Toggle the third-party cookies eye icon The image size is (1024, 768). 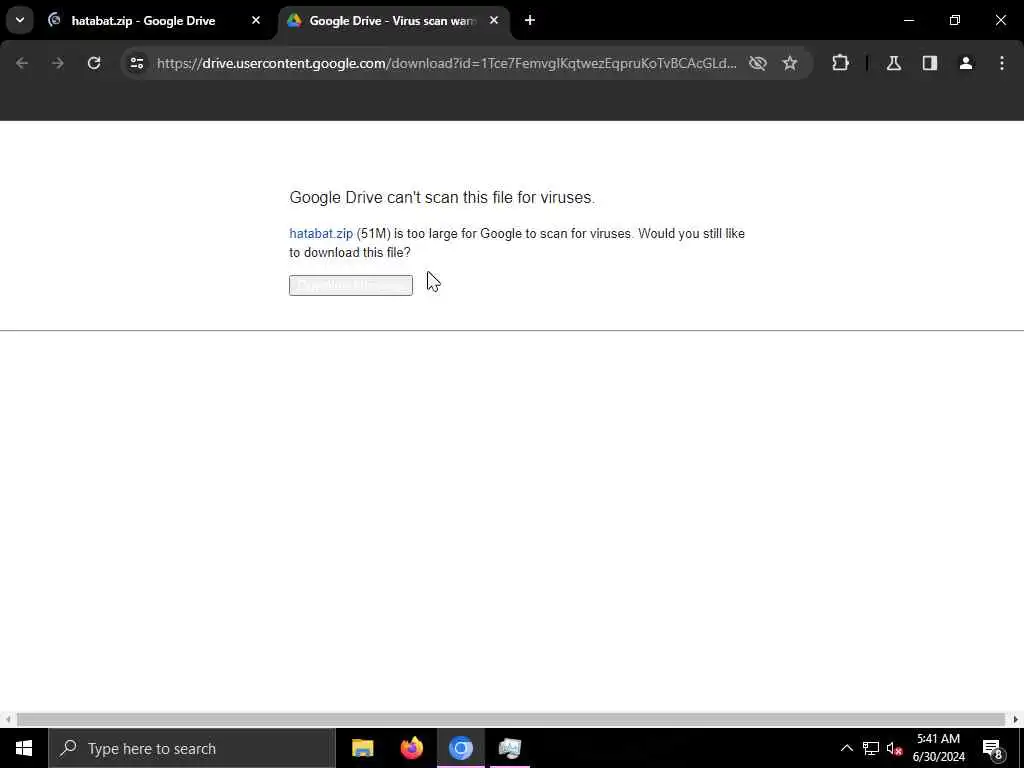click(758, 63)
